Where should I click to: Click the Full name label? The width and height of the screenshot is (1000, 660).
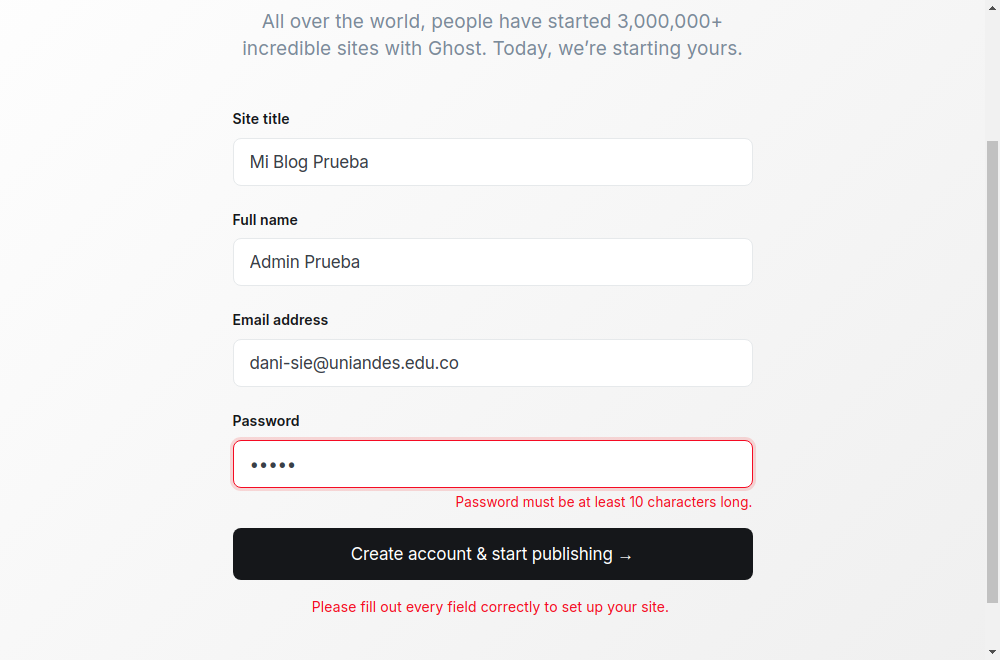(265, 220)
